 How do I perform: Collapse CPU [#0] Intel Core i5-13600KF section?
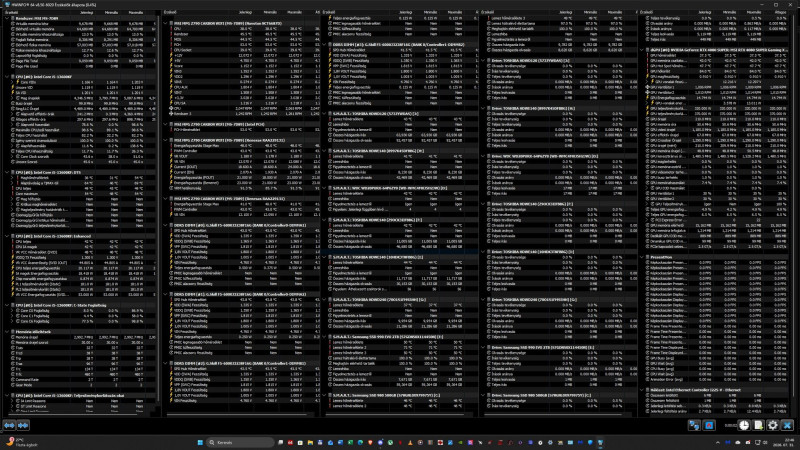tap(7, 77)
